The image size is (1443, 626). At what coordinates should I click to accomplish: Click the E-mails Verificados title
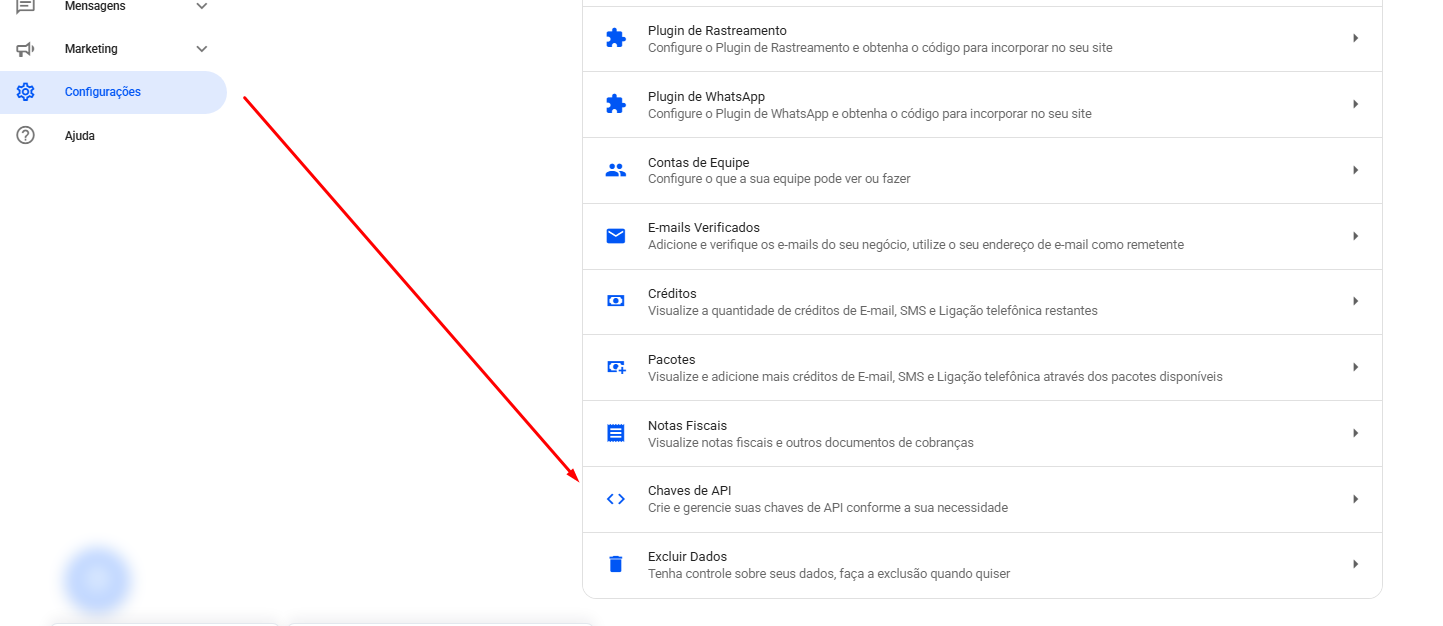click(x=704, y=228)
